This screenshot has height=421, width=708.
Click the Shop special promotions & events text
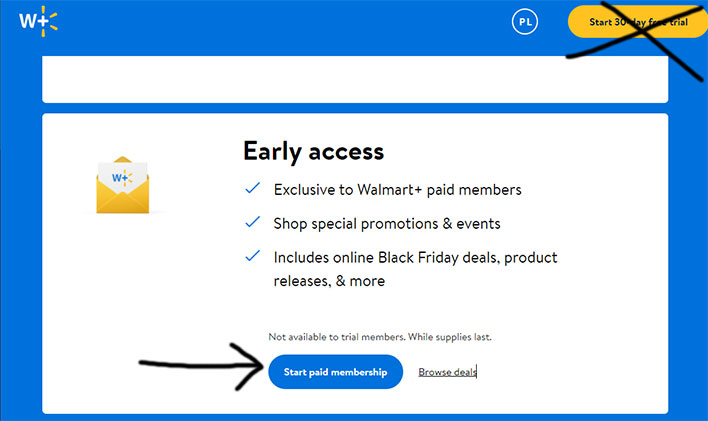tap(386, 224)
